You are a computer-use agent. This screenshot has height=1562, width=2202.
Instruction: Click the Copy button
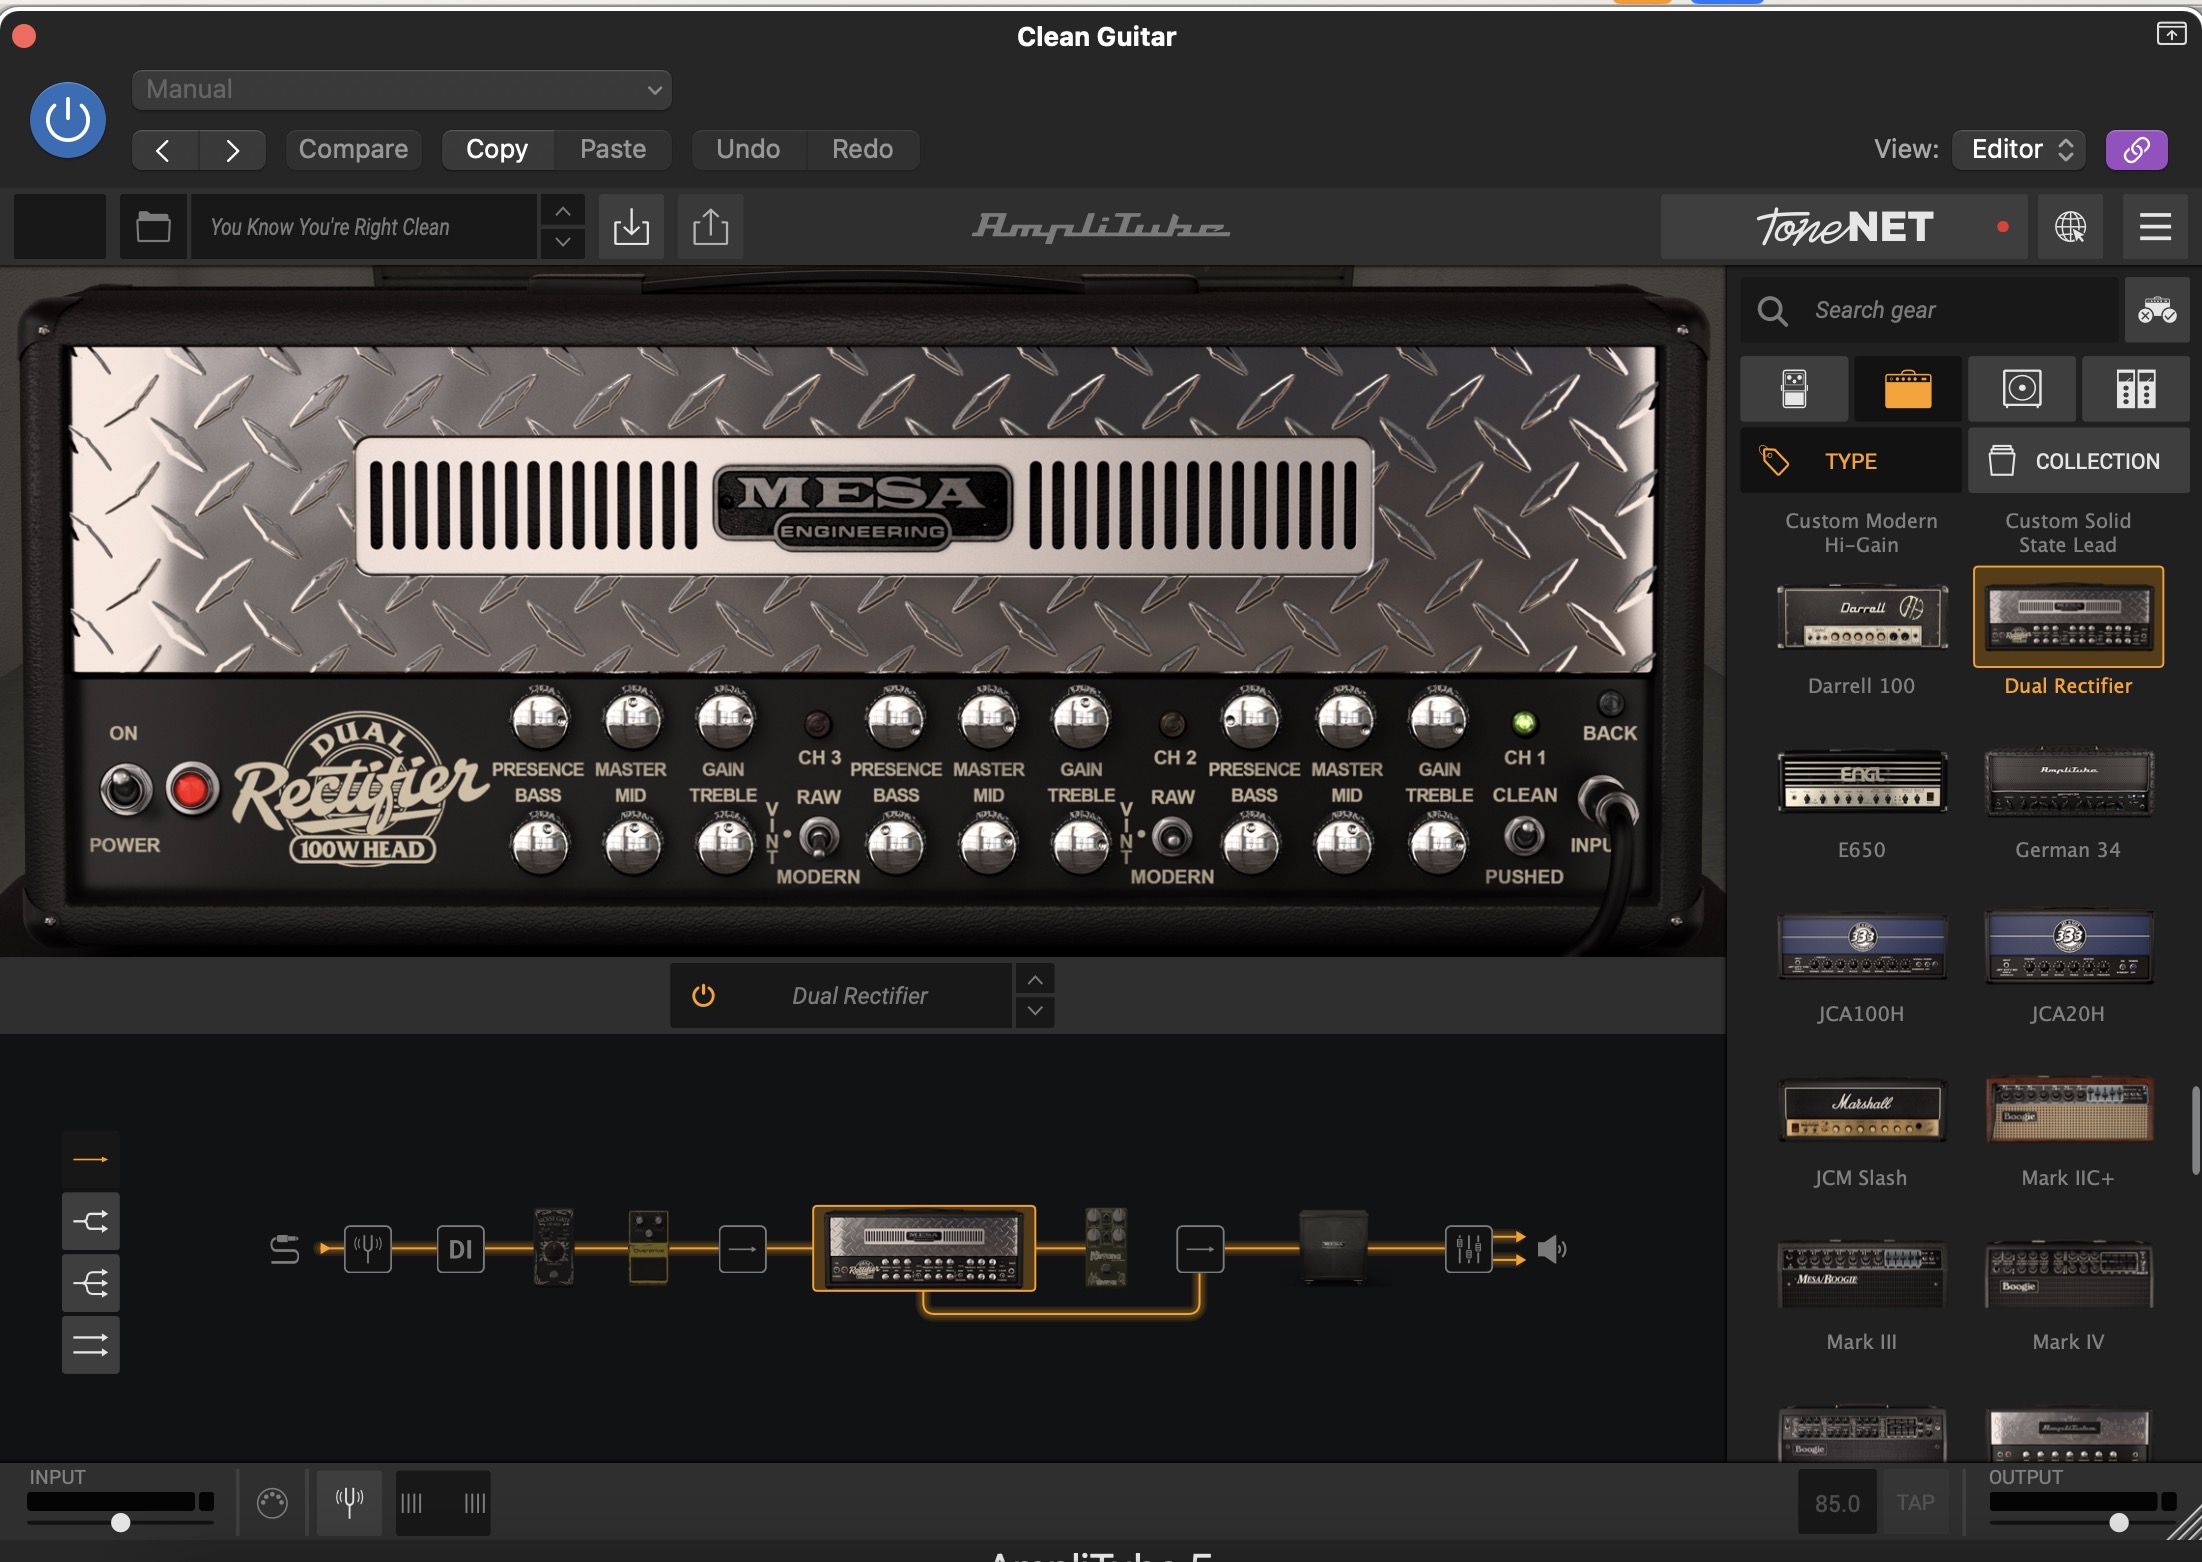497,150
